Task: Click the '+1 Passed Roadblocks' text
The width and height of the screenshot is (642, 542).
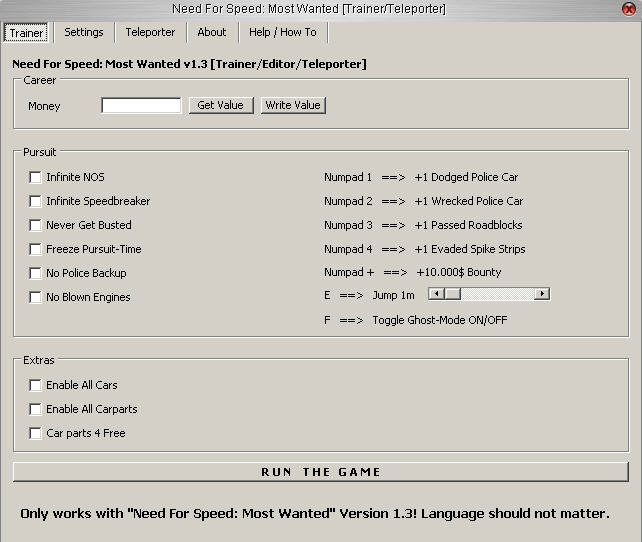Action: pos(468,225)
